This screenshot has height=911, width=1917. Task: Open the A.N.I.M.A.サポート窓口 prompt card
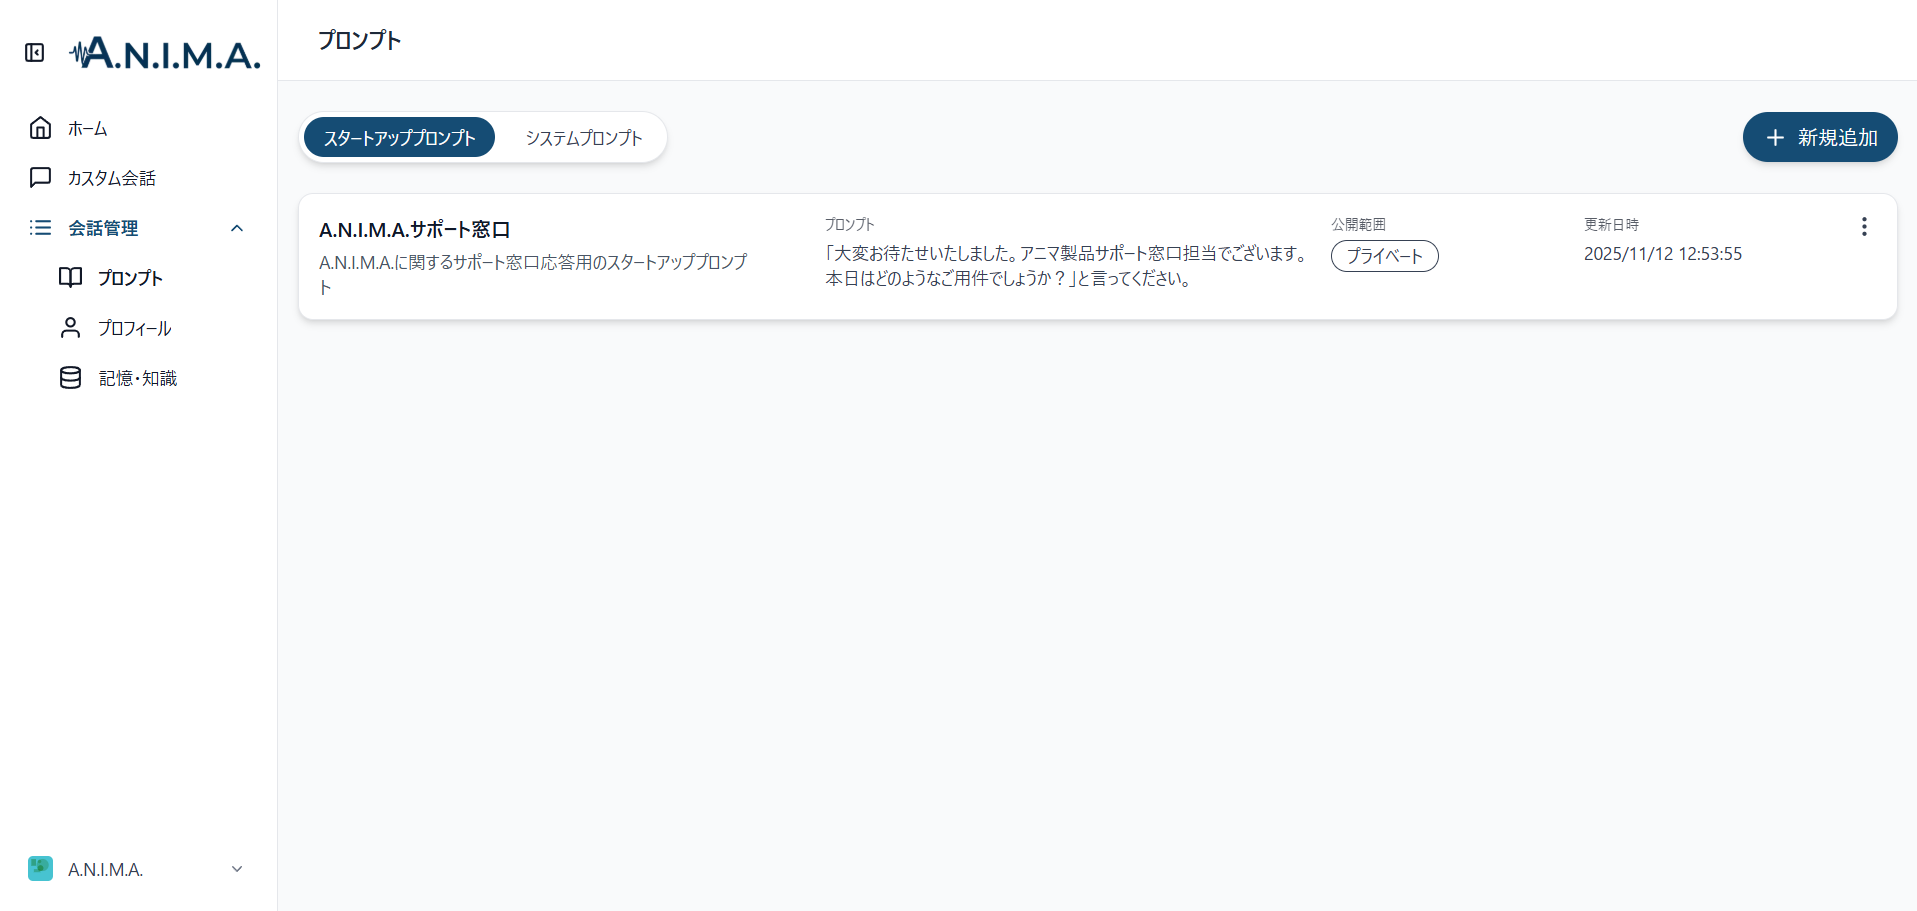click(414, 229)
